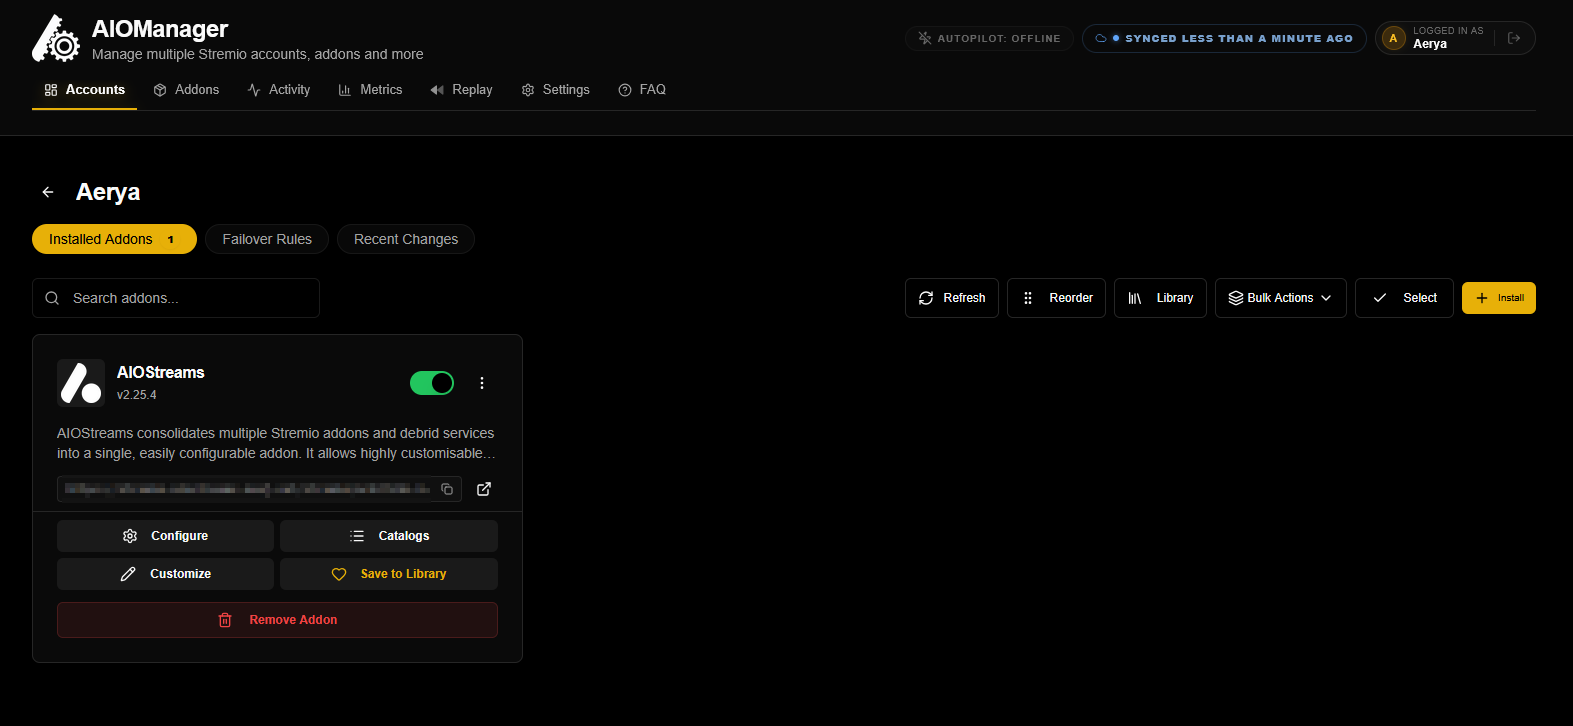The height and width of the screenshot is (726, 1573).
Task: Click the AIOManager title text
Action: point(160,29)
